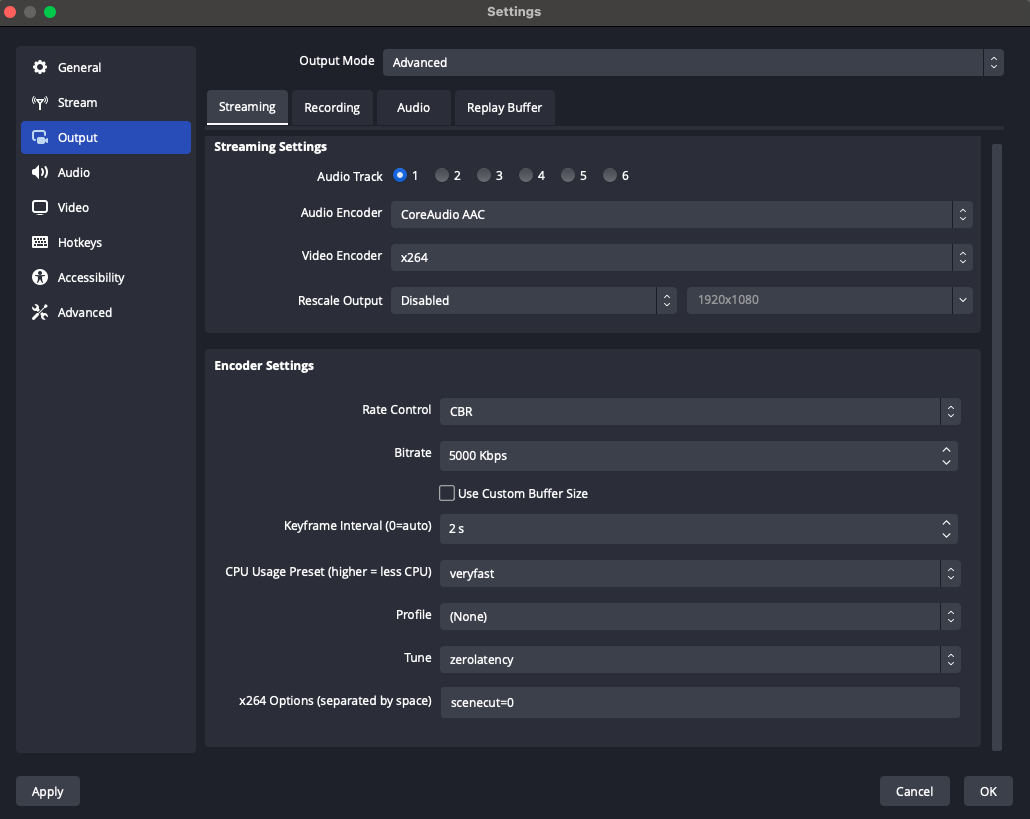Click the General gear icon in sidebar
1030x819 pixels.
point(40,68)
